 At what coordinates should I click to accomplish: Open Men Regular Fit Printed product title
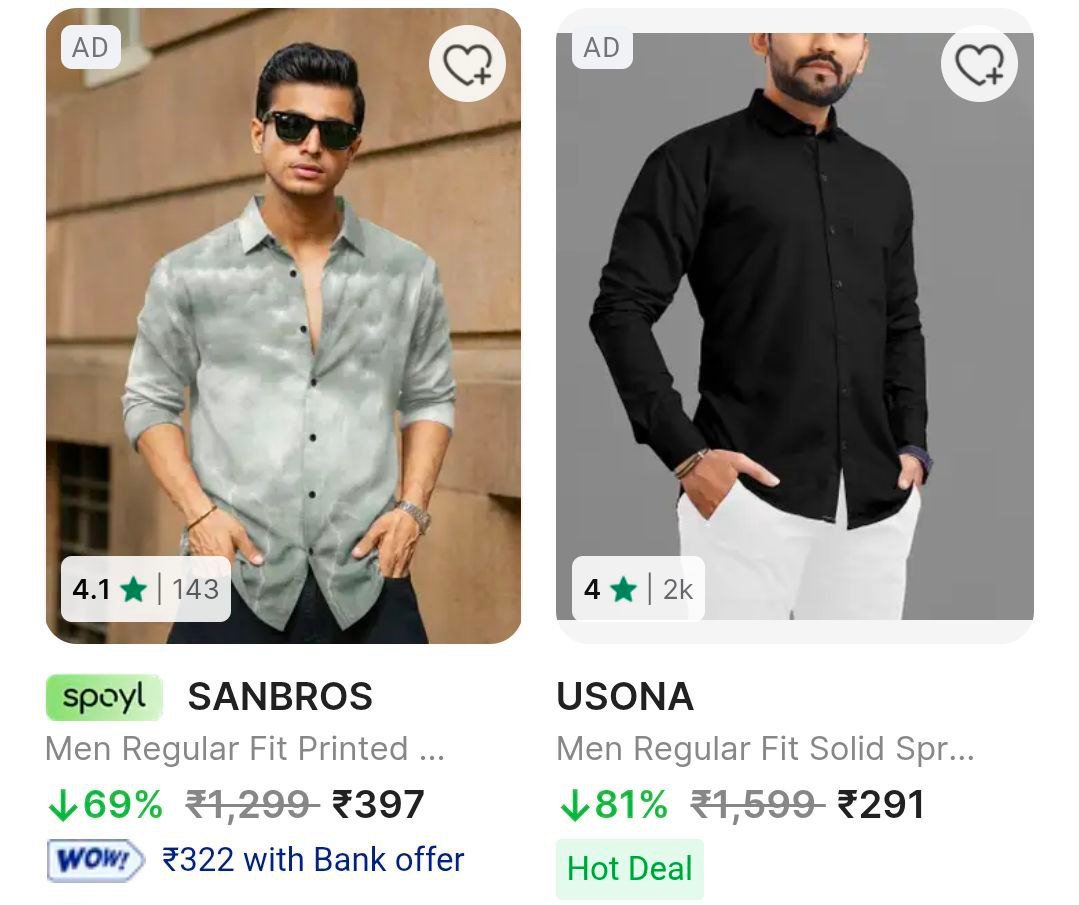coord(245,749)
